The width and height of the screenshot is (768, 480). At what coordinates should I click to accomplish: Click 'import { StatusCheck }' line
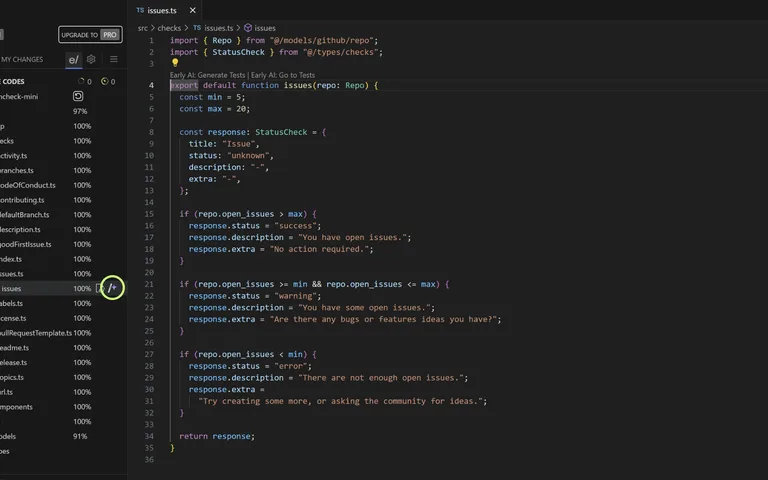click(x=276, y=52)
